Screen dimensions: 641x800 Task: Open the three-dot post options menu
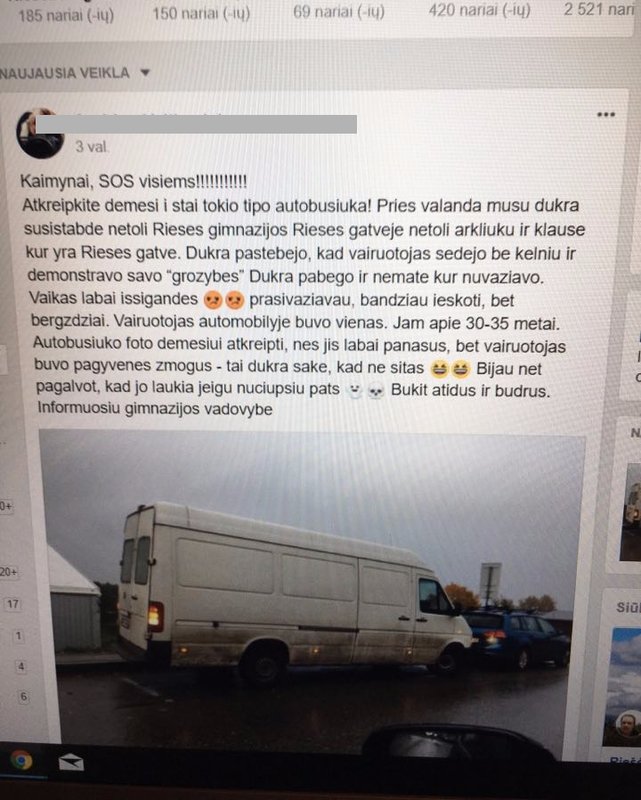pyautogui.click(x=606, y=114)
